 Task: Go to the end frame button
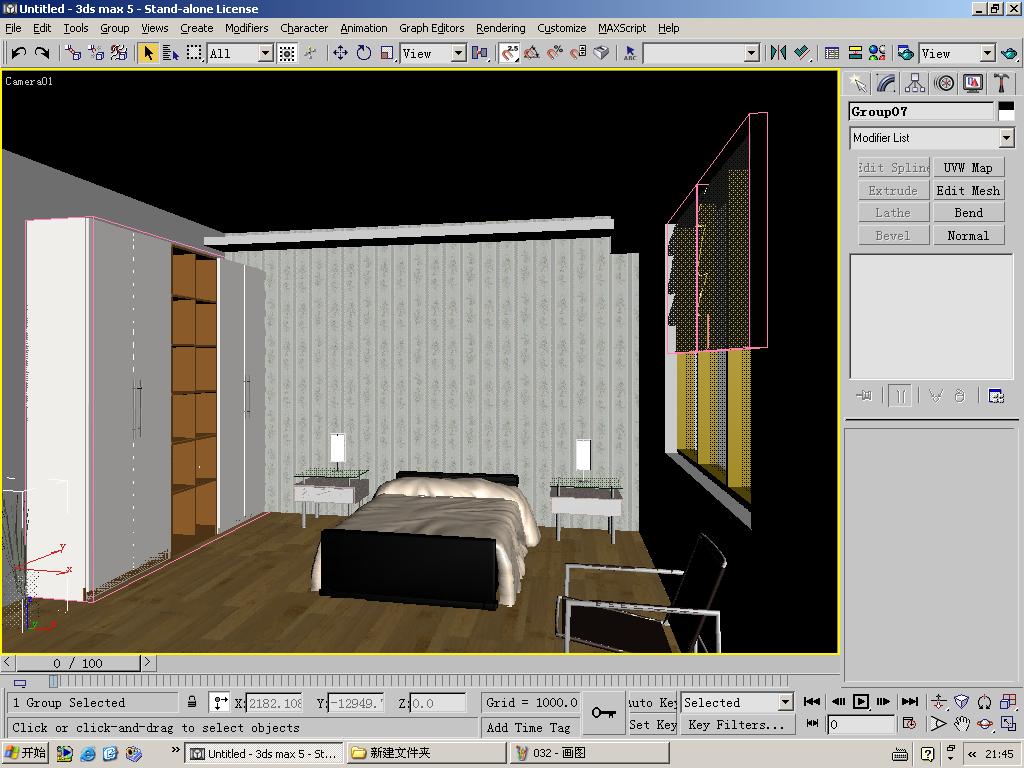pyautogui.click(x=909, y=702)
